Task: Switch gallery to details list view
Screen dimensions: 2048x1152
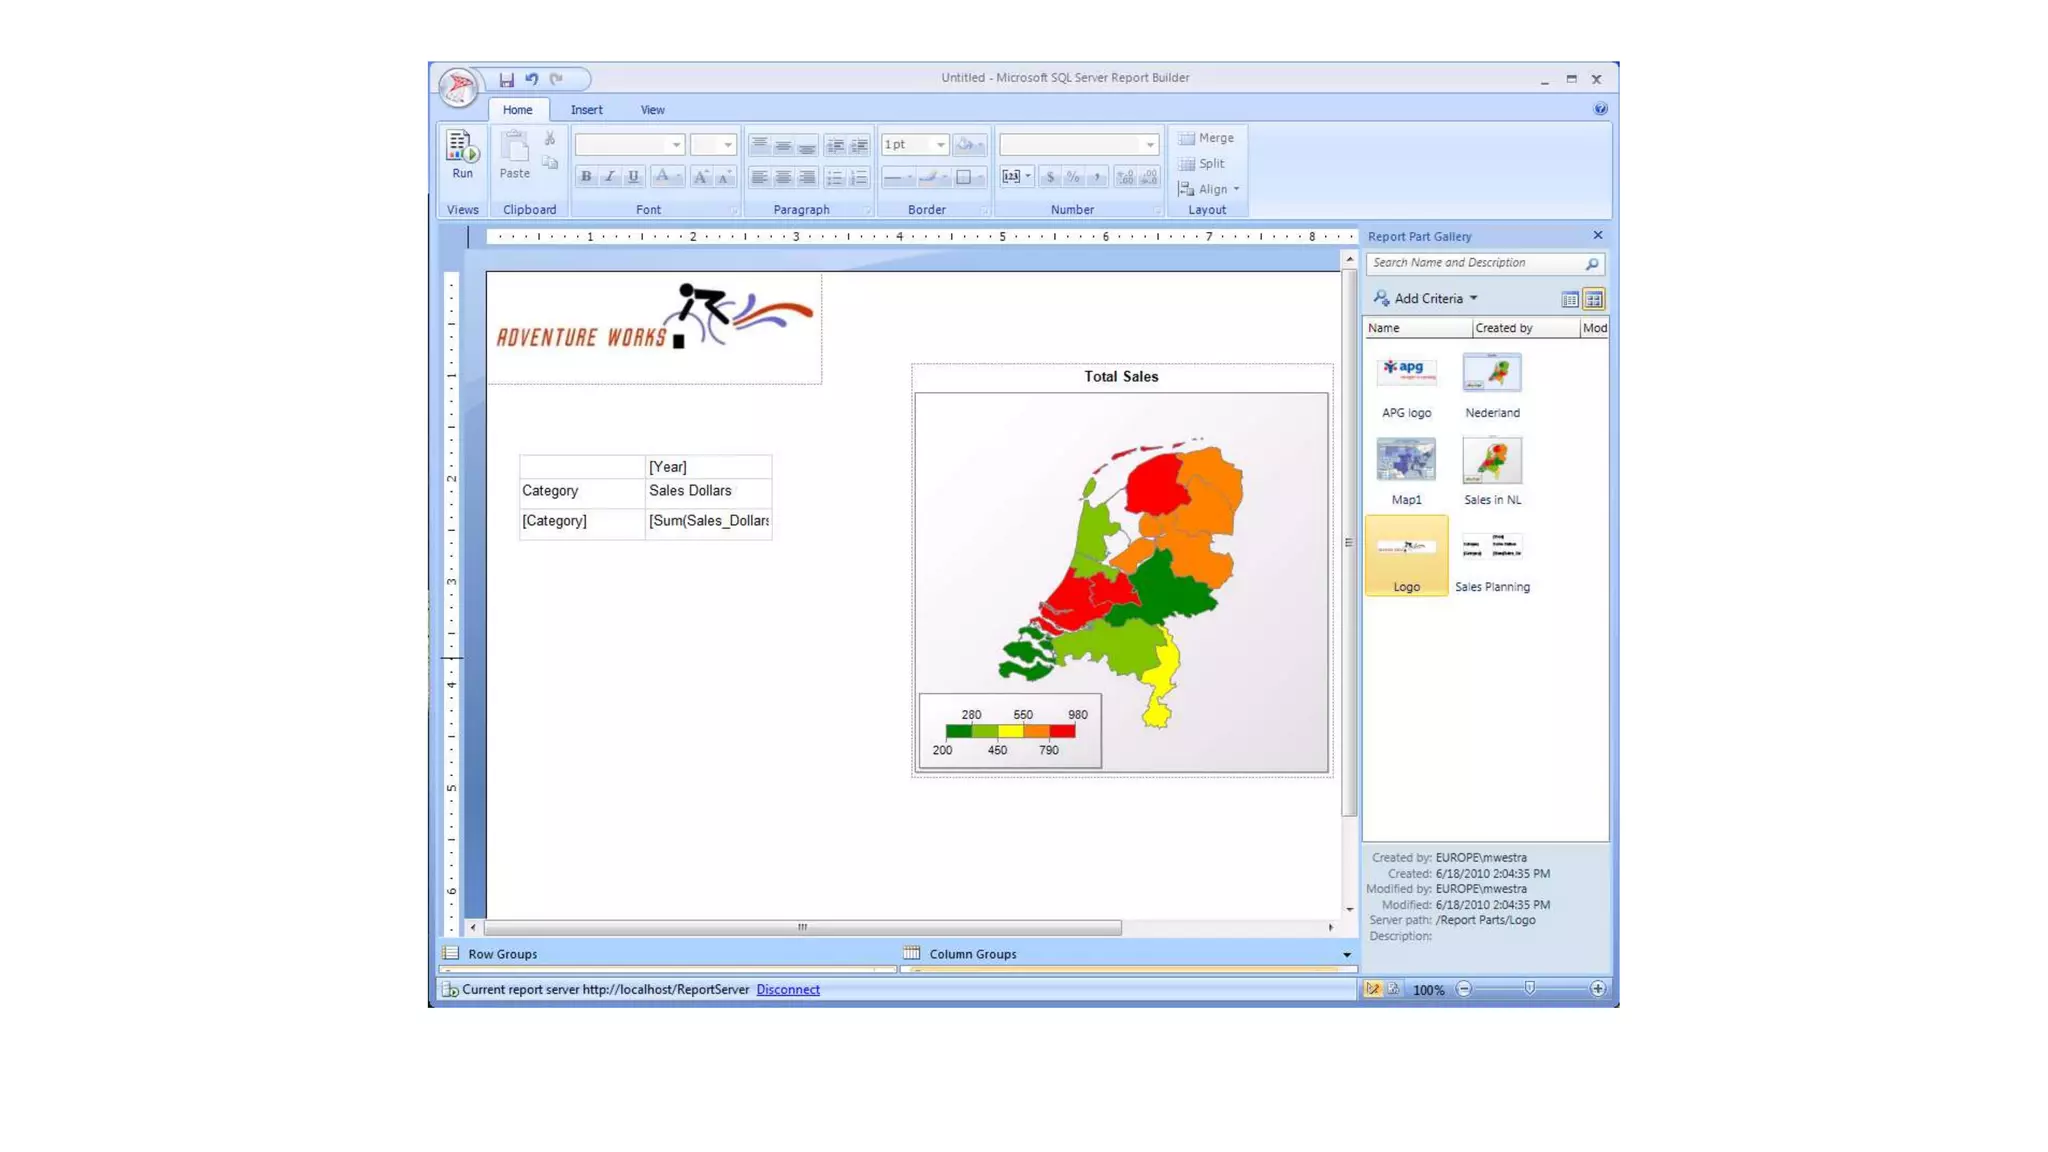Action: coord(1569,299)
